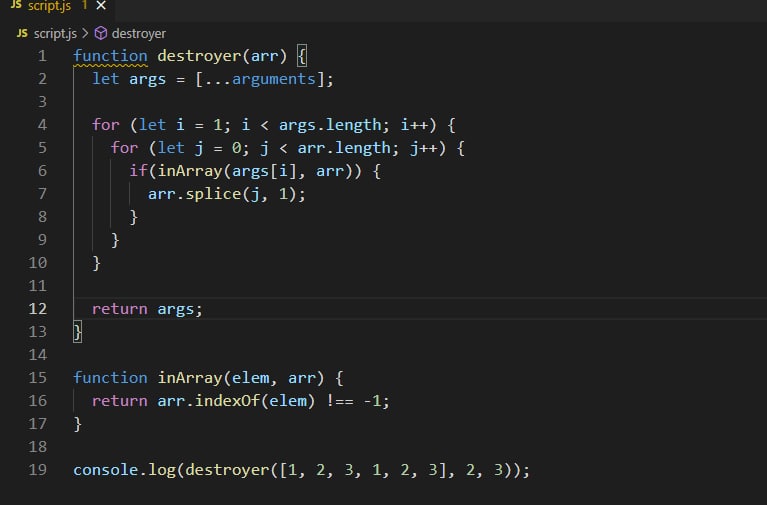Click the 'log' method on line 19
Image resolution: width=767 pixels, height=505 pixels.
[x=162, y=470]
